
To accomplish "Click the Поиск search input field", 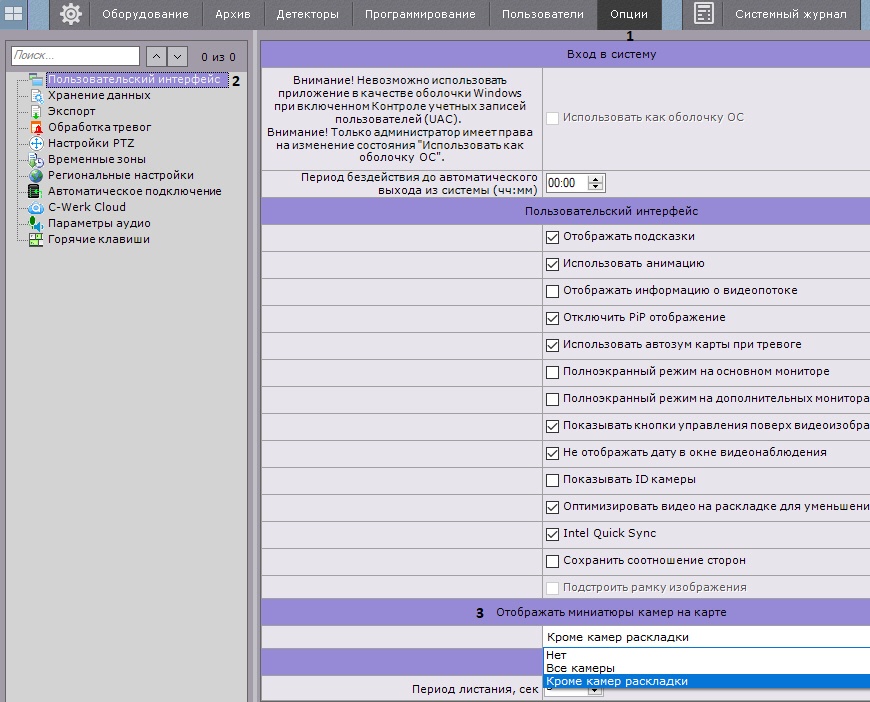I will (75, 57).
